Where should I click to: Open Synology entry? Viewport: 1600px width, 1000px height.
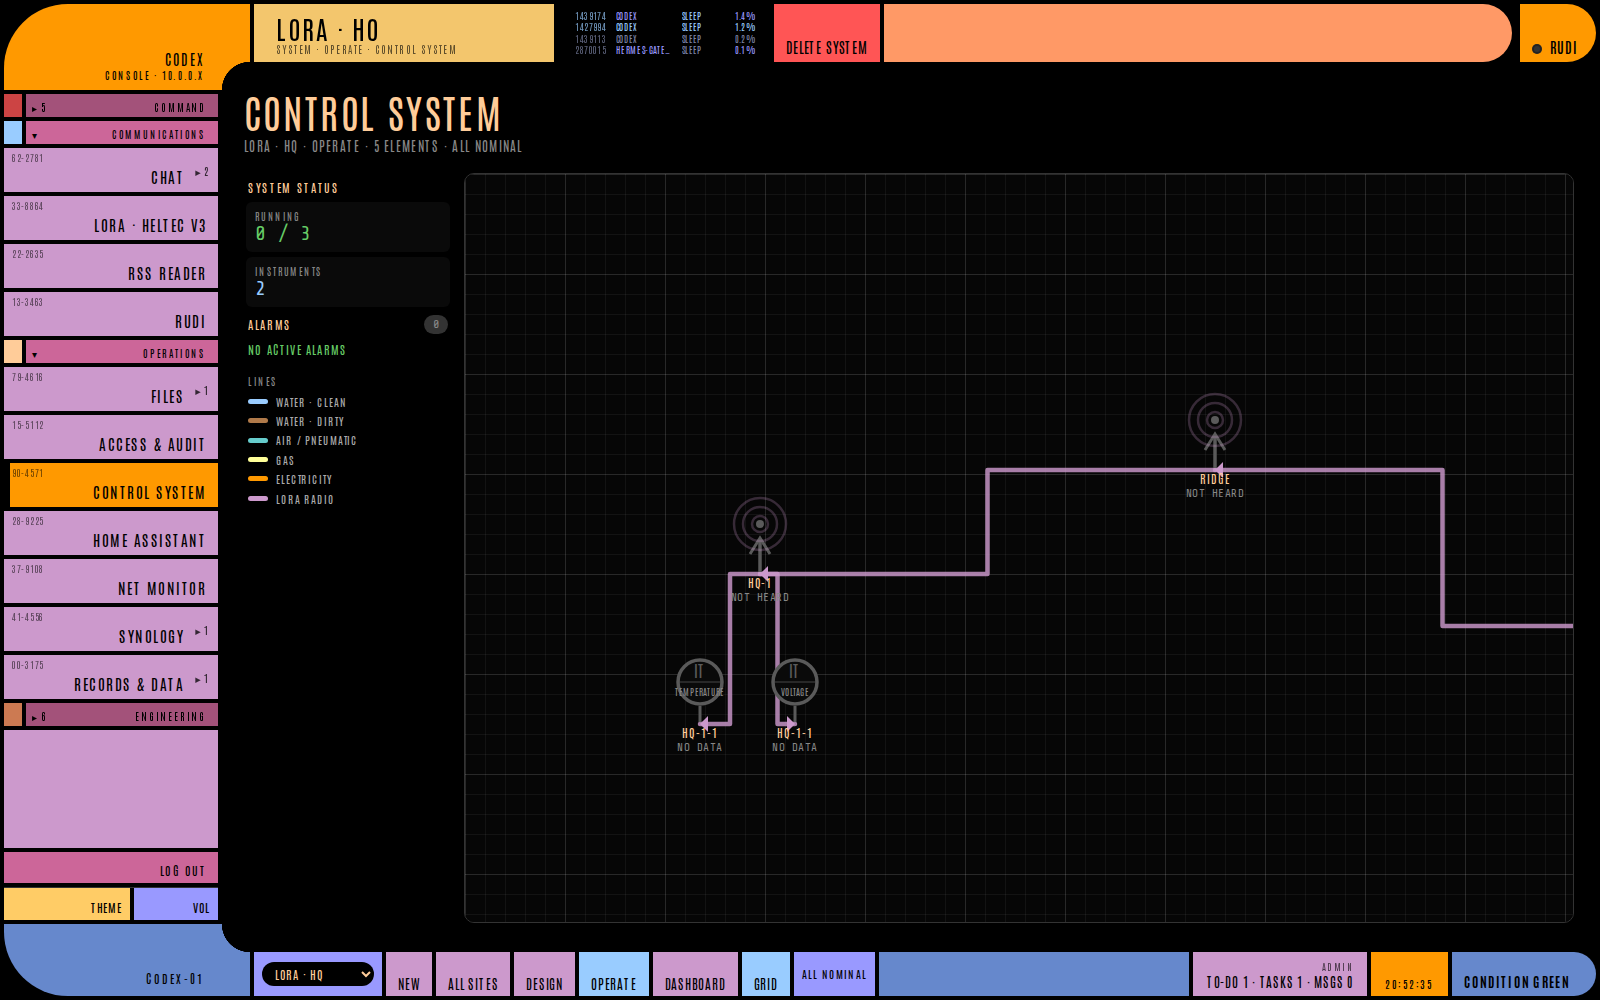(x=111, y=629)
